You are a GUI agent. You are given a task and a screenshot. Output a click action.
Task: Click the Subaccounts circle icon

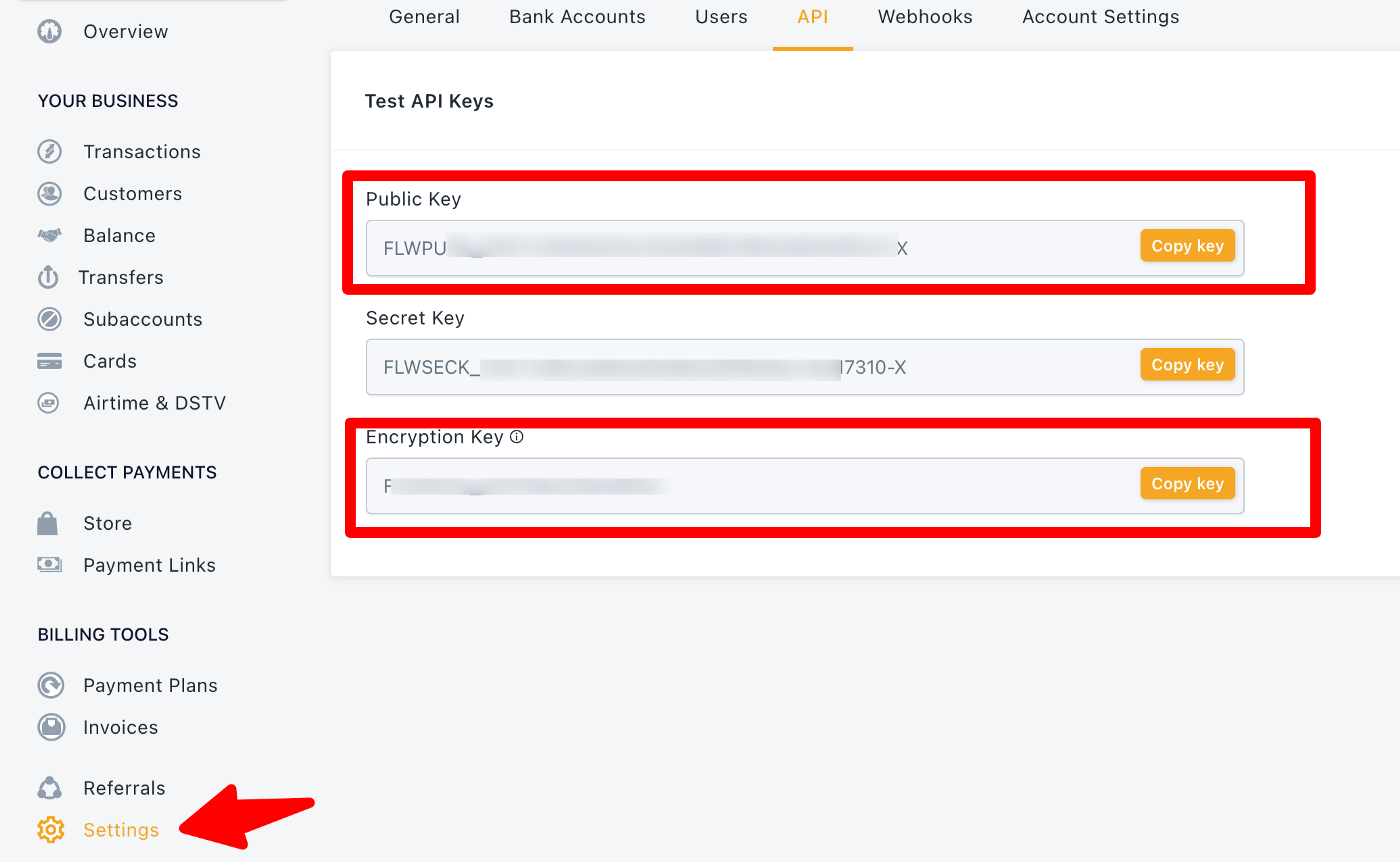coord(49,320)
